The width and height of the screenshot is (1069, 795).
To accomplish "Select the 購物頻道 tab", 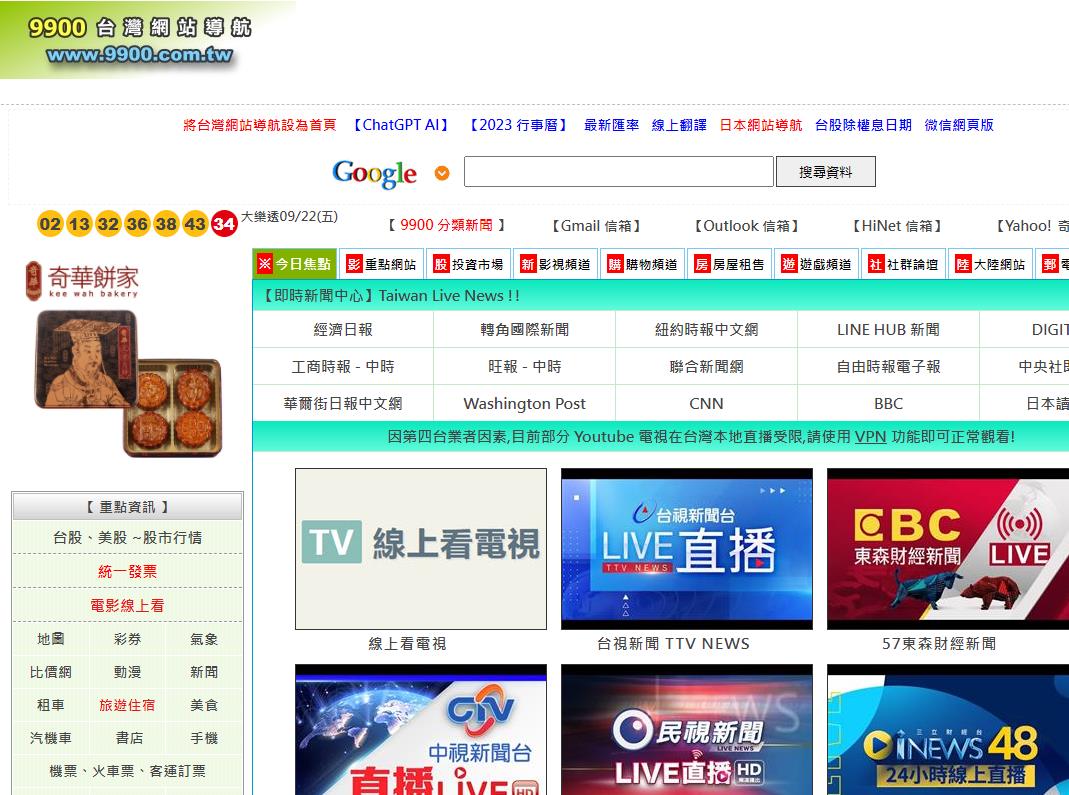I will [x=642, y=265].
